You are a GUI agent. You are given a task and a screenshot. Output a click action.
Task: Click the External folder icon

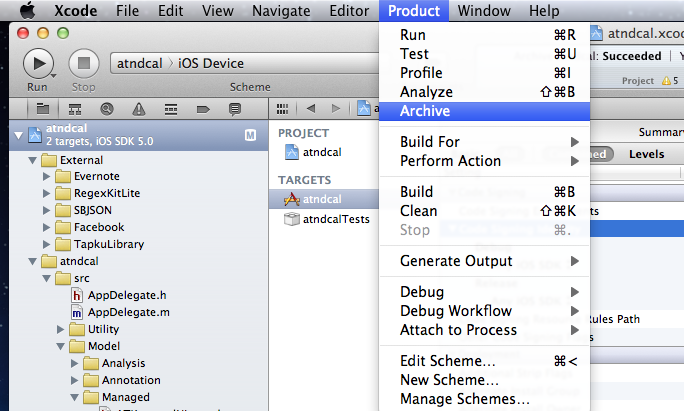click(49, 160)
